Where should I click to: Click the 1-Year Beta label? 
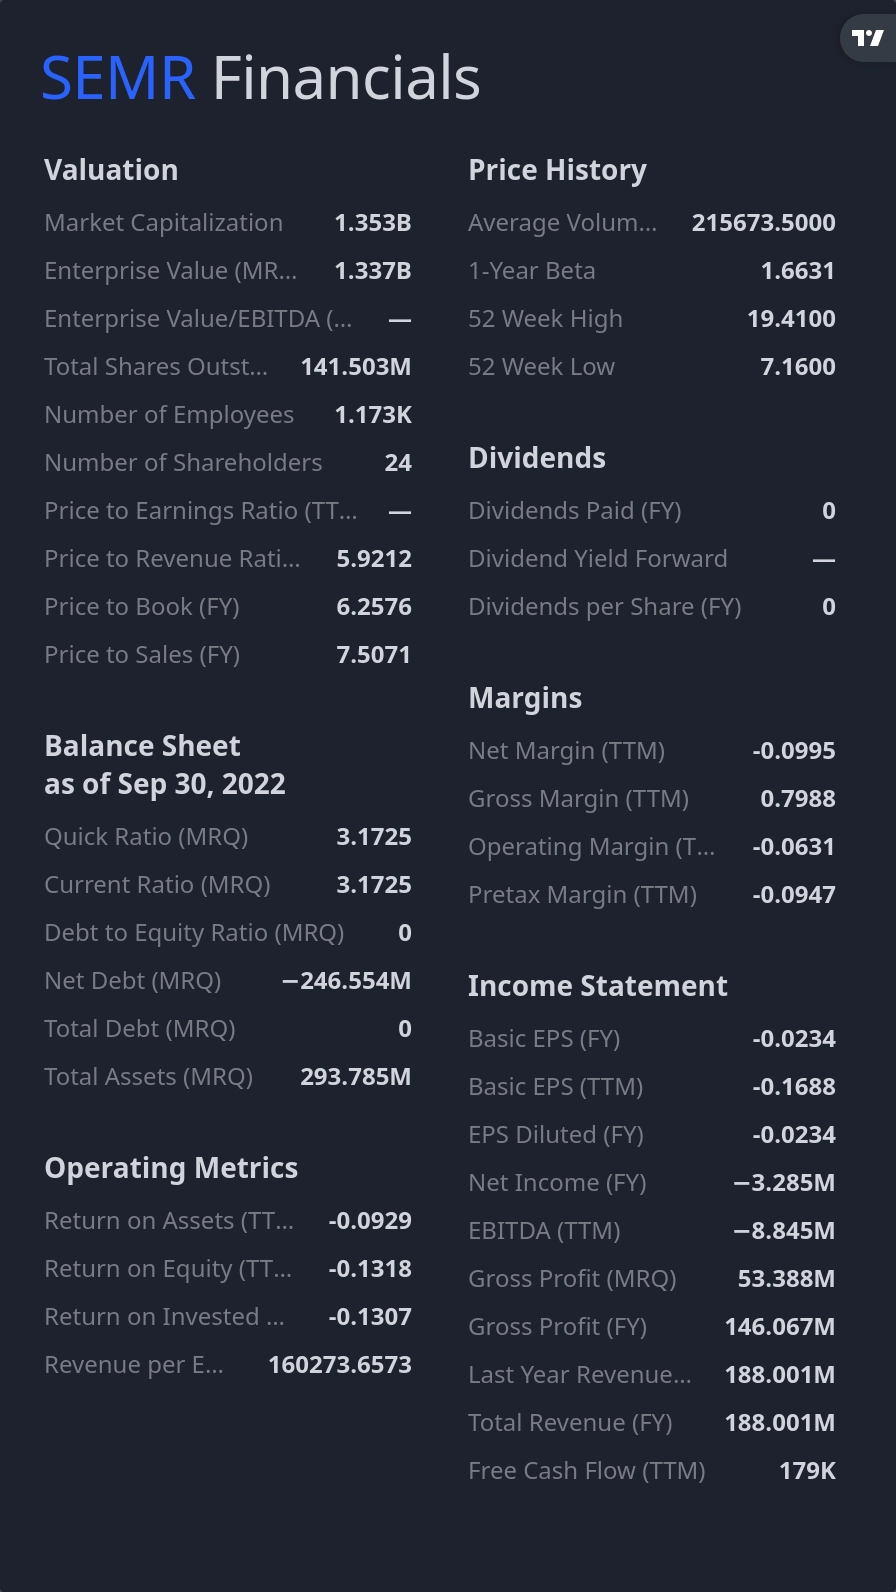(531, 271)
